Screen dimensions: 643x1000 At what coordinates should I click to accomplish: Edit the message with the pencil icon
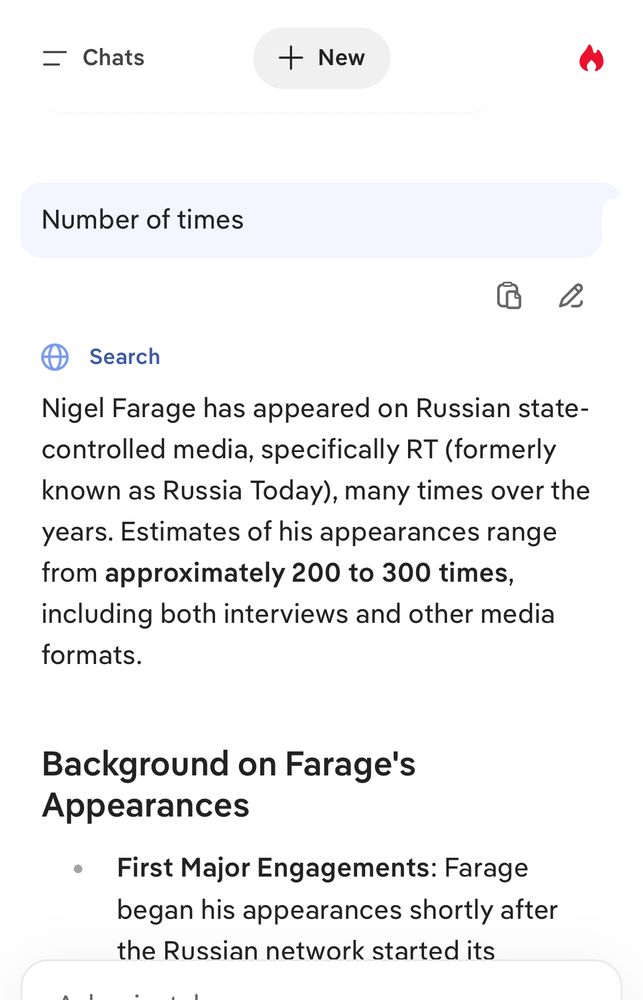click(x=571, y=296)
